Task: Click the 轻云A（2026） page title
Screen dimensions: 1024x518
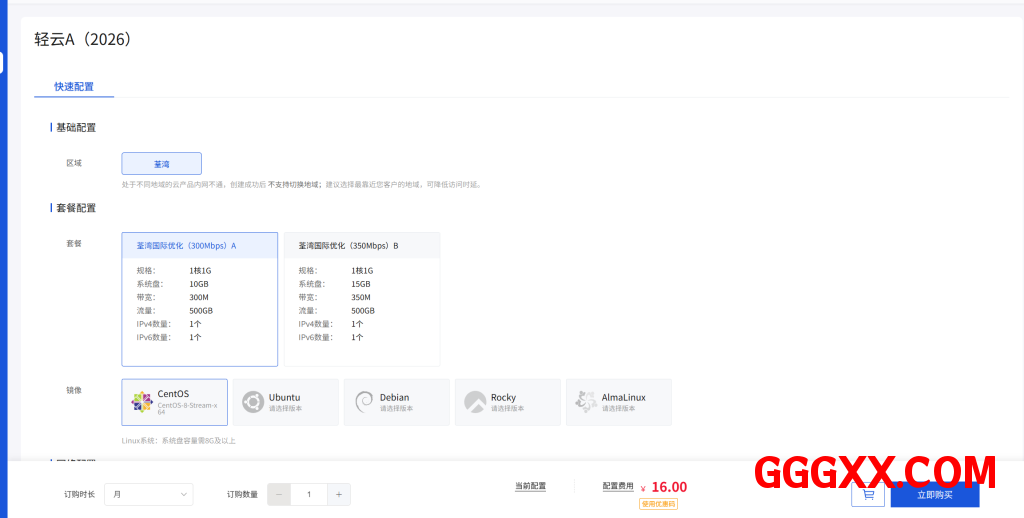Action: tap(83, 40)
